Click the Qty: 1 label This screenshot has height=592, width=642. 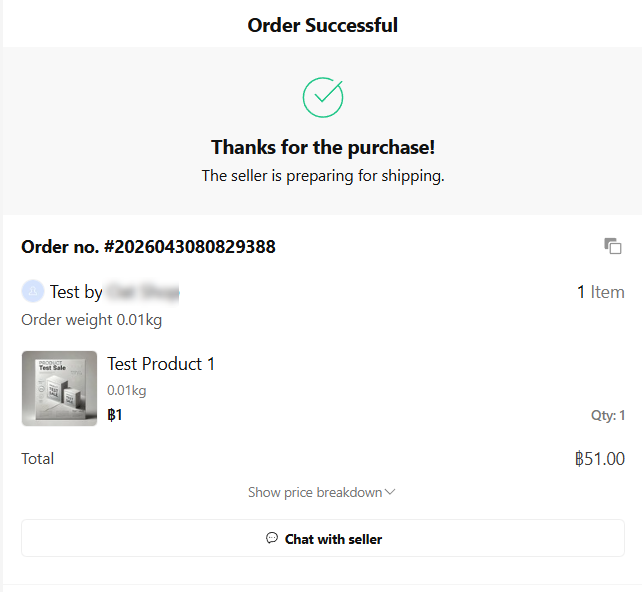[608, 415]
